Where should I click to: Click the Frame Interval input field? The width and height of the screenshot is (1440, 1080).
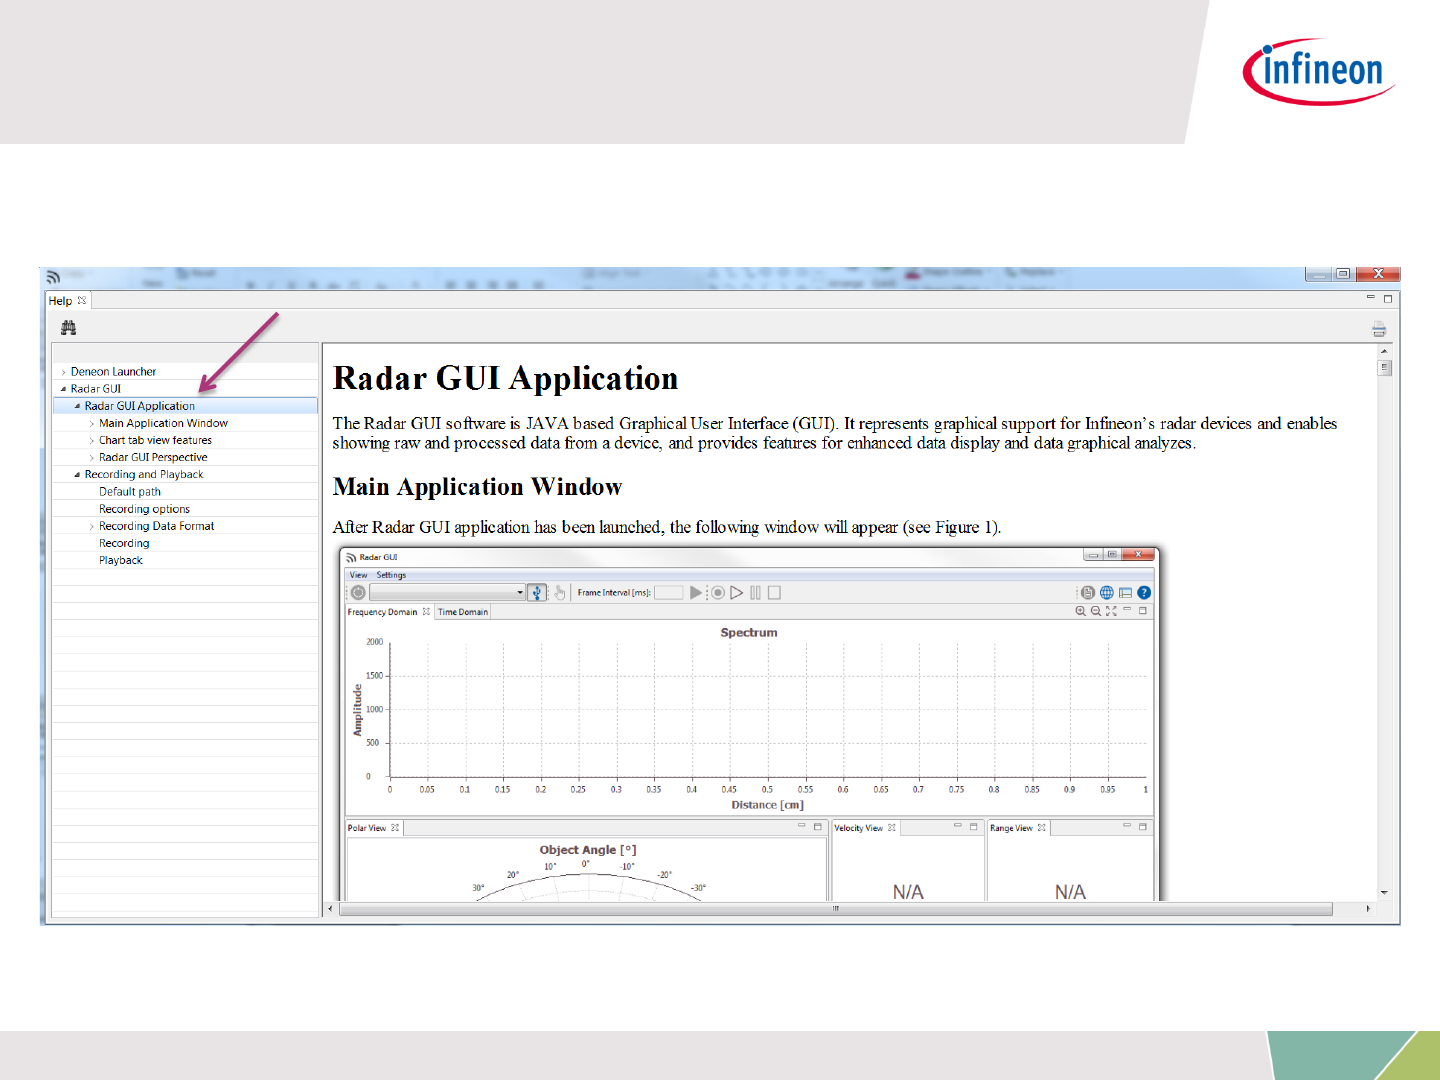click(x=669, y=593)
